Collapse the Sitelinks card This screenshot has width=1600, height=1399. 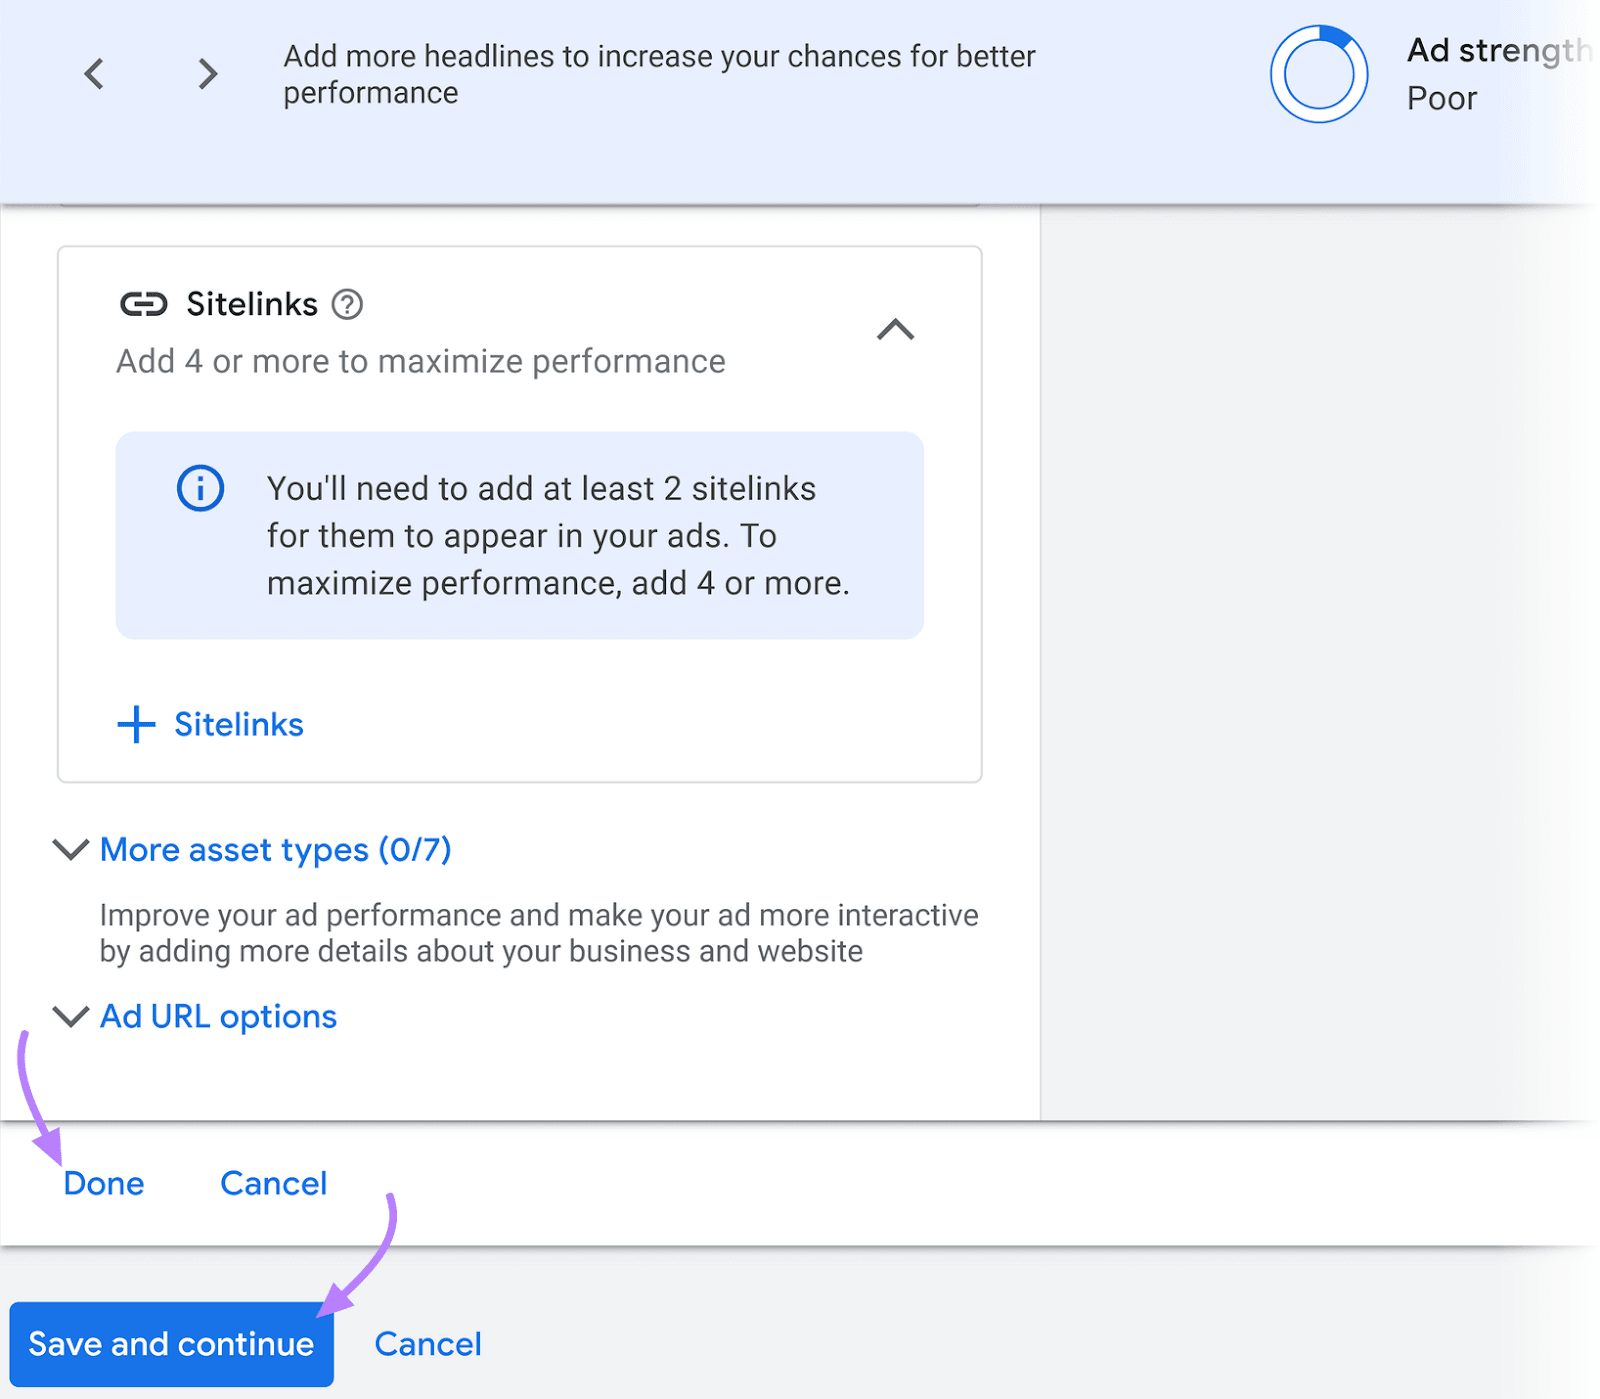pos(897,331)
